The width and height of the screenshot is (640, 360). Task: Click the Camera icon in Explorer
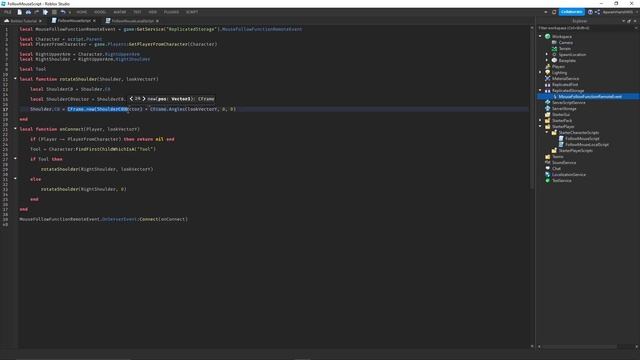click(x=554, y=42)
